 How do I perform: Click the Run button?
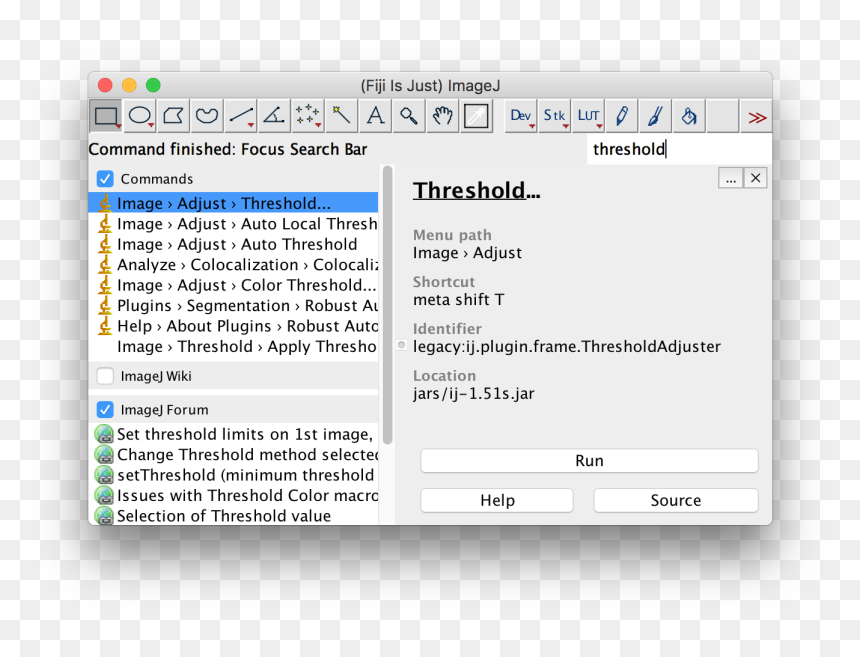click(x=589, y=461)
